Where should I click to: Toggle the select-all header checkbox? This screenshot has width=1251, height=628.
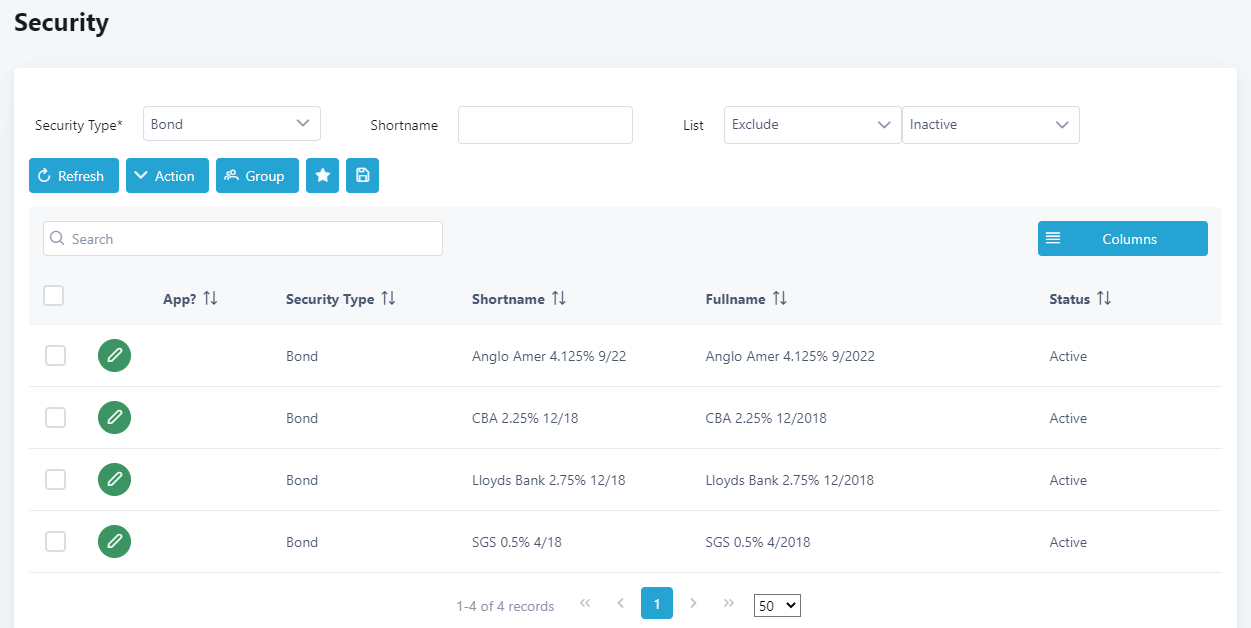(x=54, y=295)
